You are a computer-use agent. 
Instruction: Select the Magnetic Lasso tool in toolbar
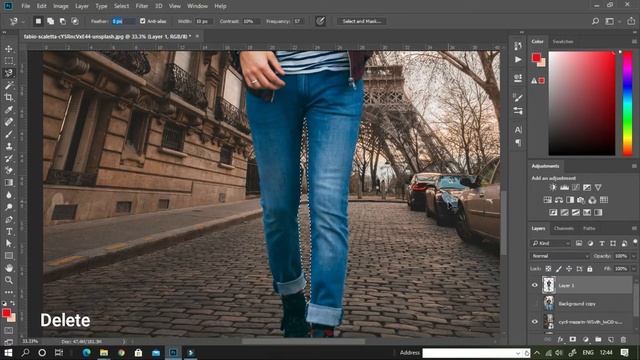coord(9,73)
